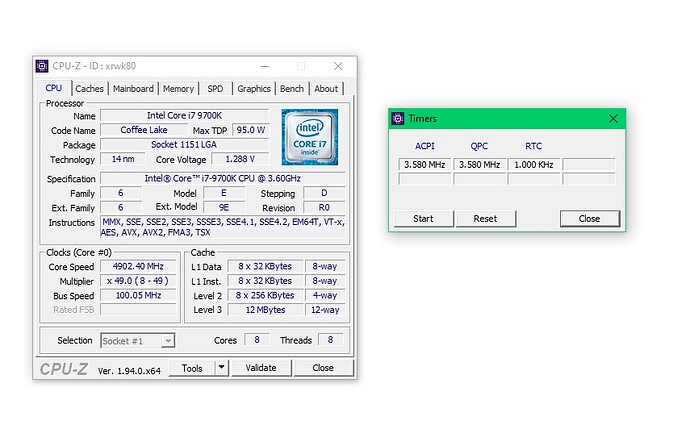This screenshot has height=425, width=690.
Task: Click the version text Ver. 1.94.0.x64
Action: (x=129, y=371)
